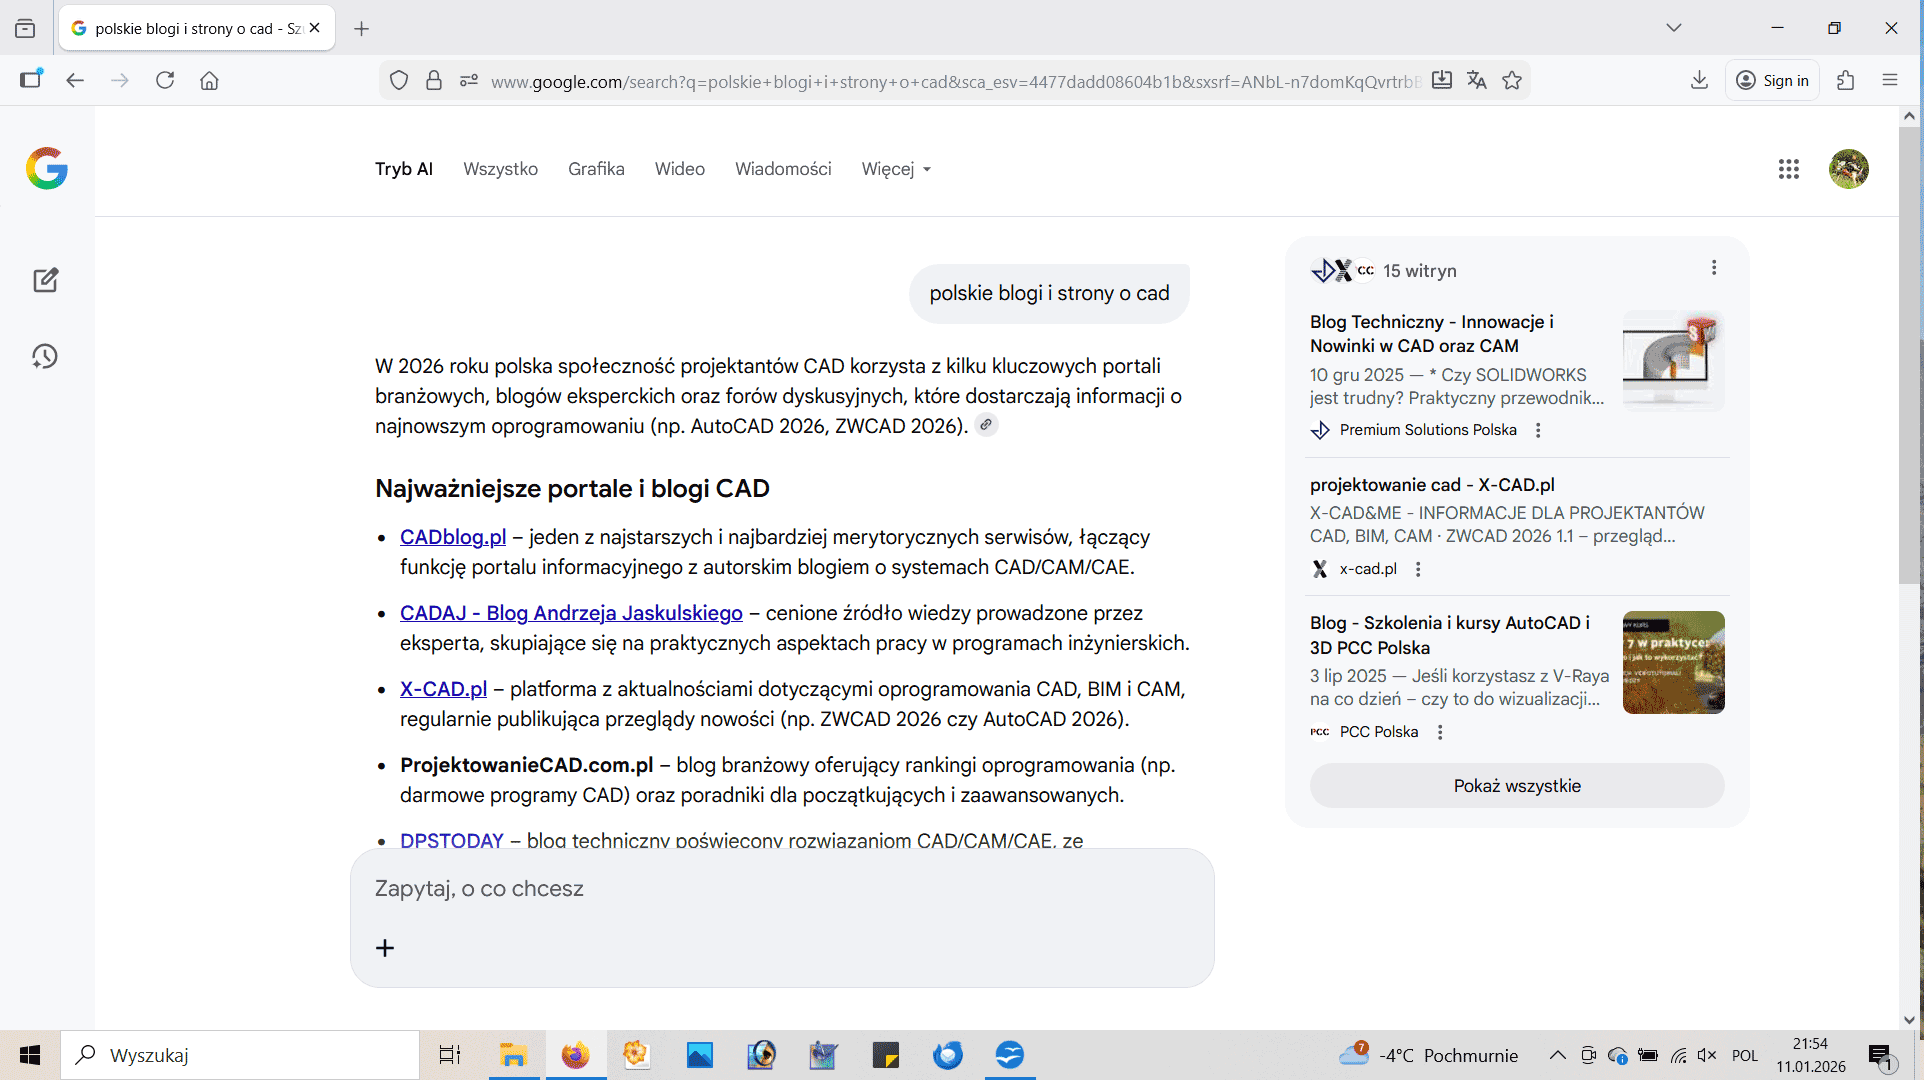Open Task View on the taskbar
This screenshot has height=1080, width=1924.
[450, 1055]
